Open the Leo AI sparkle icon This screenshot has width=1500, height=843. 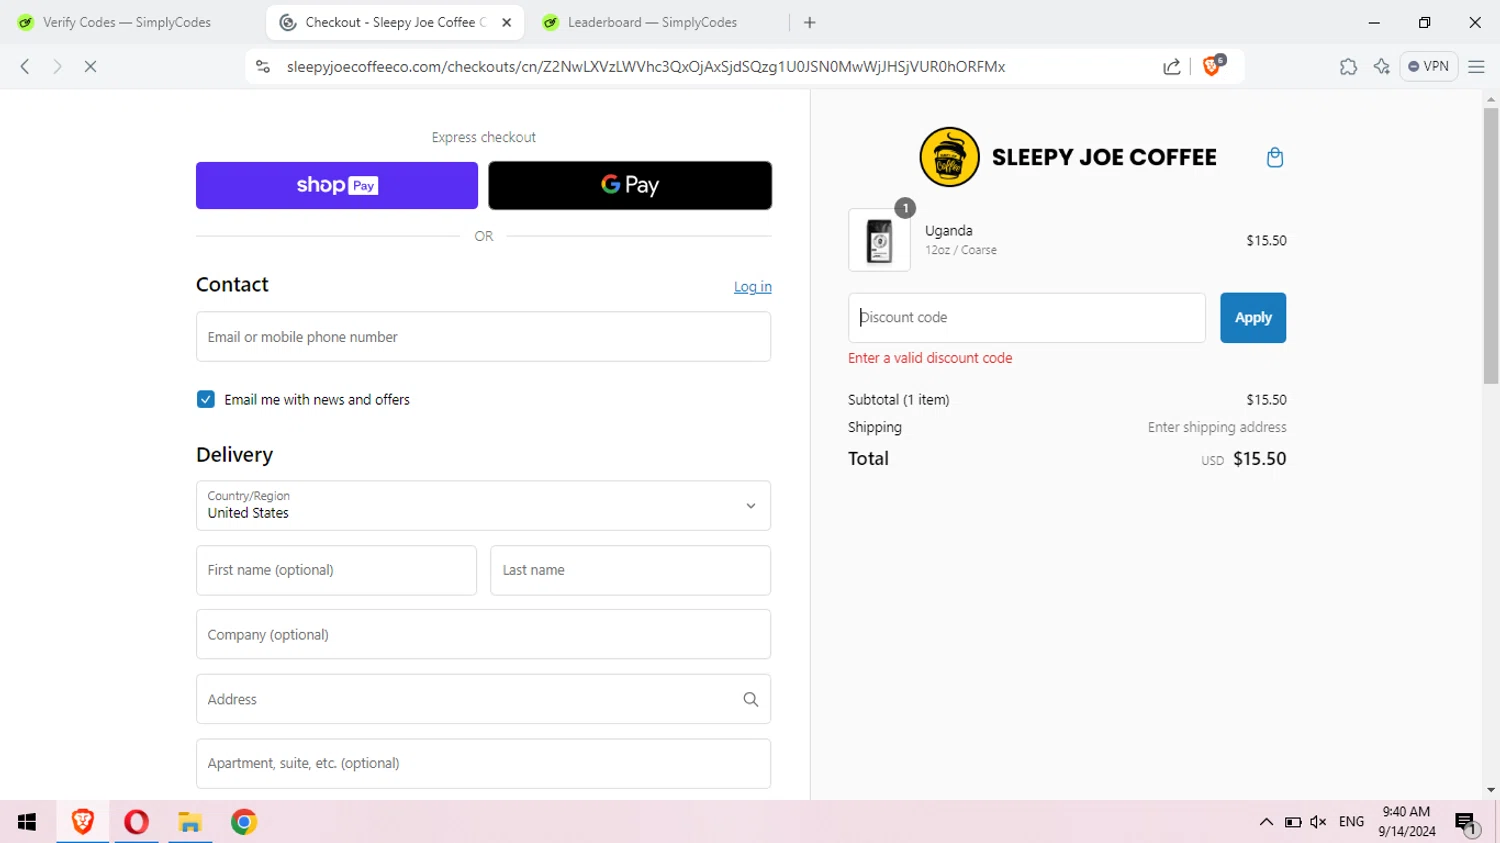tap(1382, 66)
